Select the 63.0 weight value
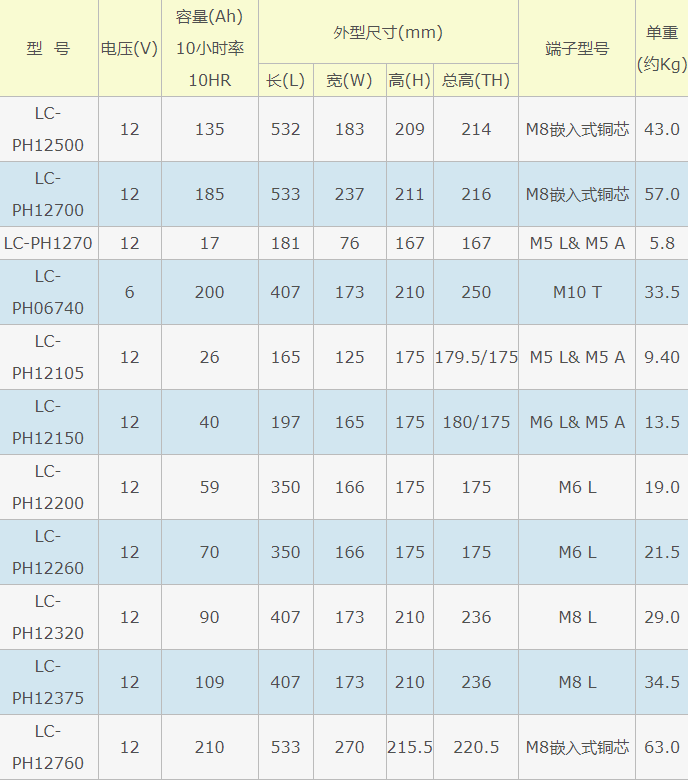The image size is (688, 781). 661,747
